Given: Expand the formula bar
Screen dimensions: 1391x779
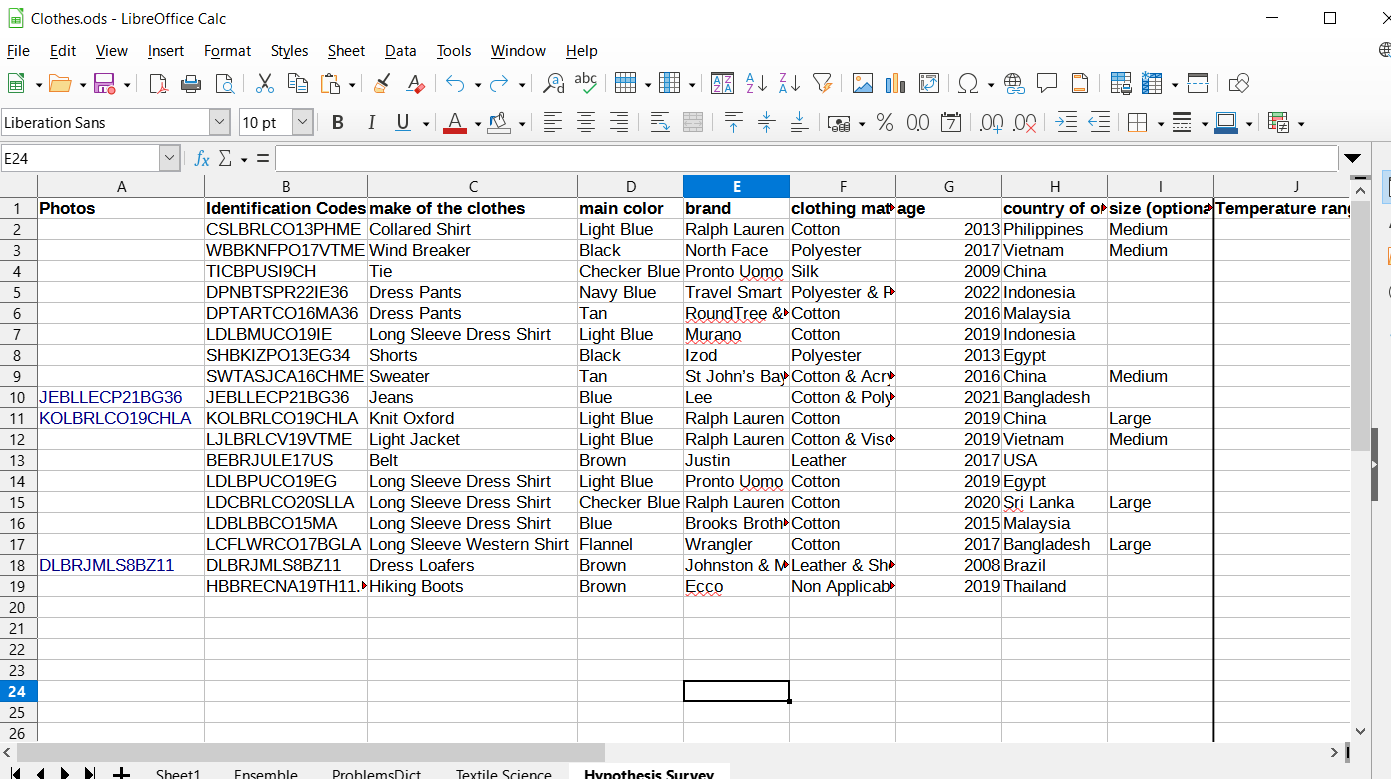Looking at the screenshot, I should (1353, 158).
